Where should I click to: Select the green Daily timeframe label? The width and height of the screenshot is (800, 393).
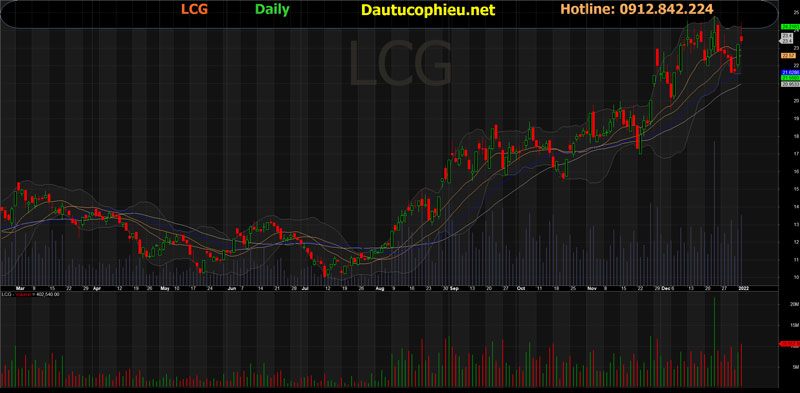(272, 9)
